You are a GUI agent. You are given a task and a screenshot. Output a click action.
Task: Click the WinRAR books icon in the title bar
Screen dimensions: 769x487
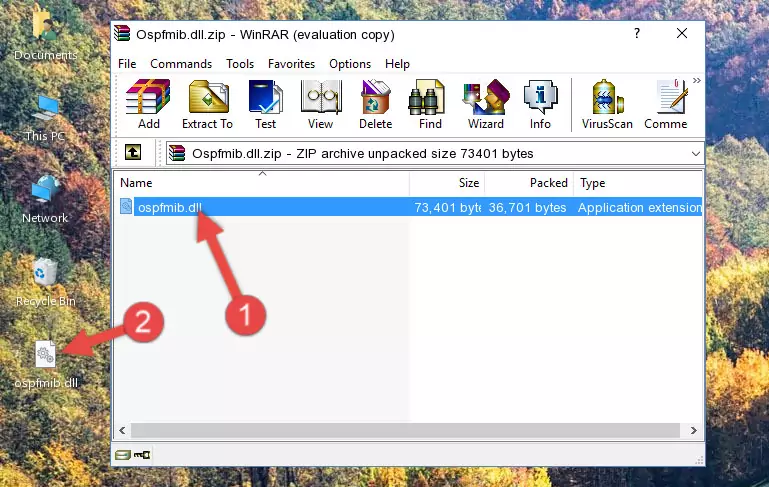122,33
